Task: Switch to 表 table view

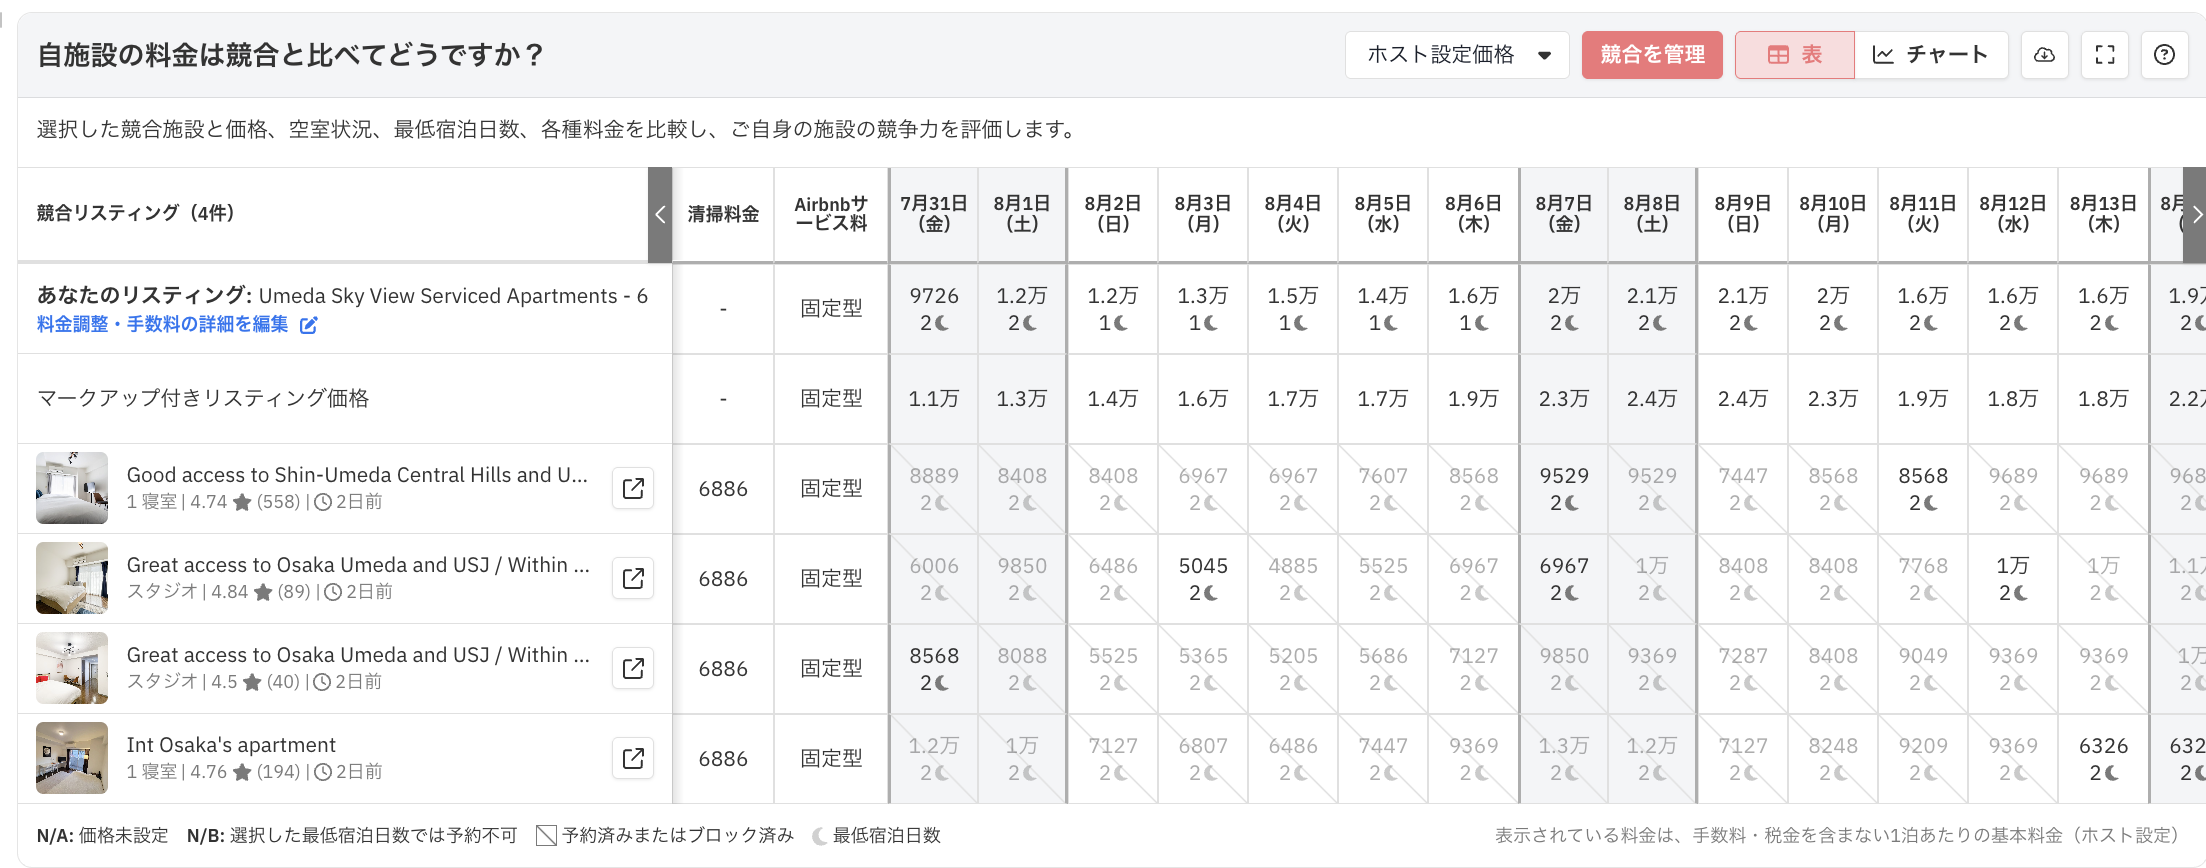Action: click(x=1795, y=55)
